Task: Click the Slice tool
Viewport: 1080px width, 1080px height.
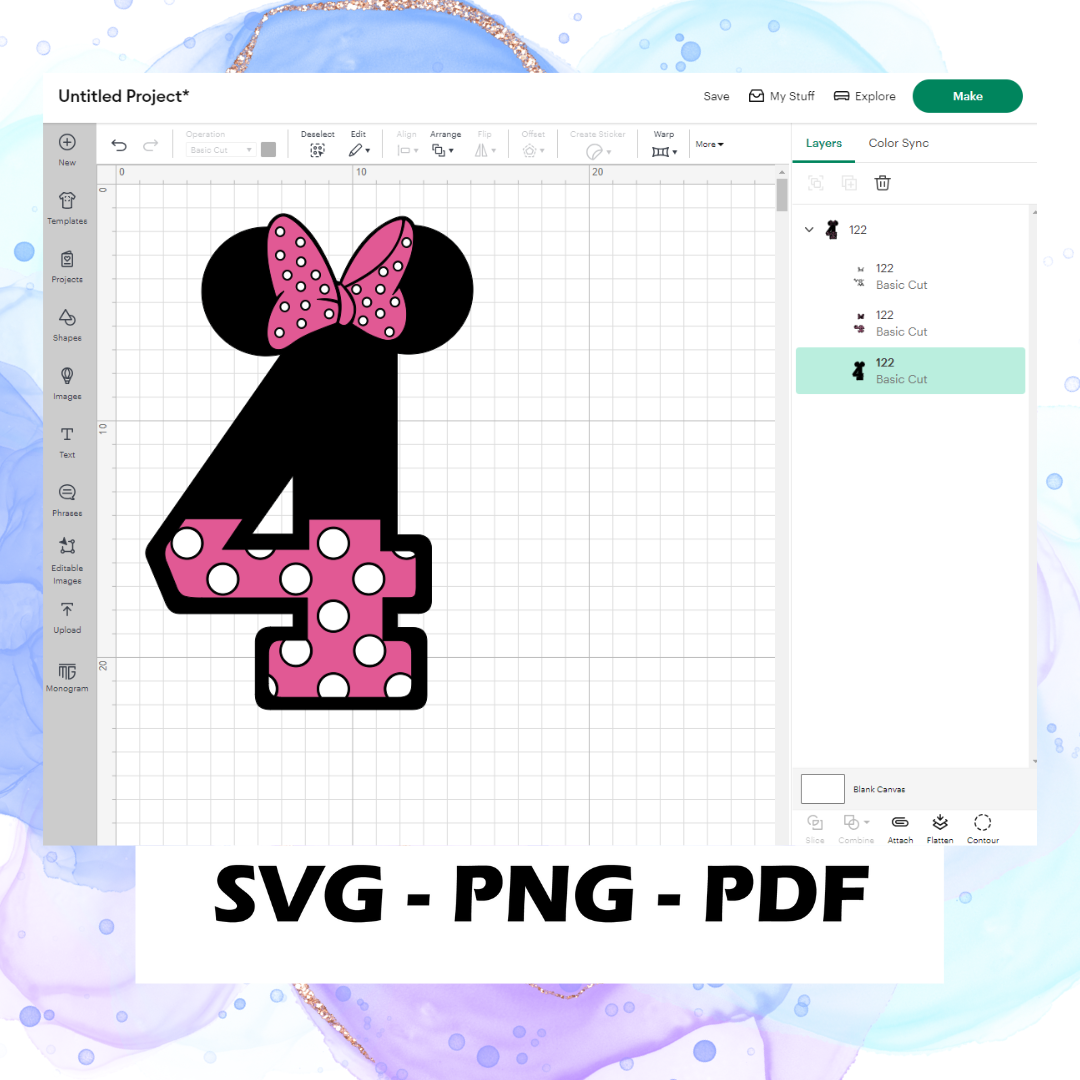Action: pyautogui.click(x=815, y=829)
